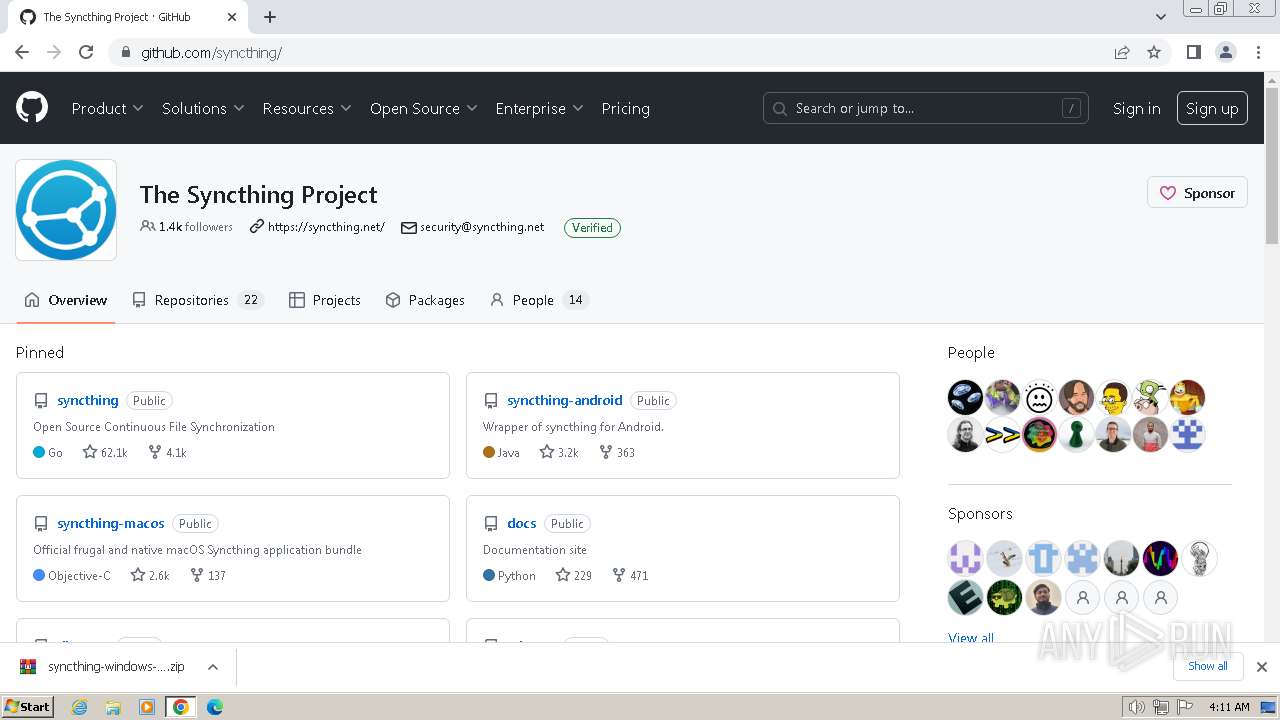Click View all sponsors link
Screen dimensions: 1280x720
point(971,637)
